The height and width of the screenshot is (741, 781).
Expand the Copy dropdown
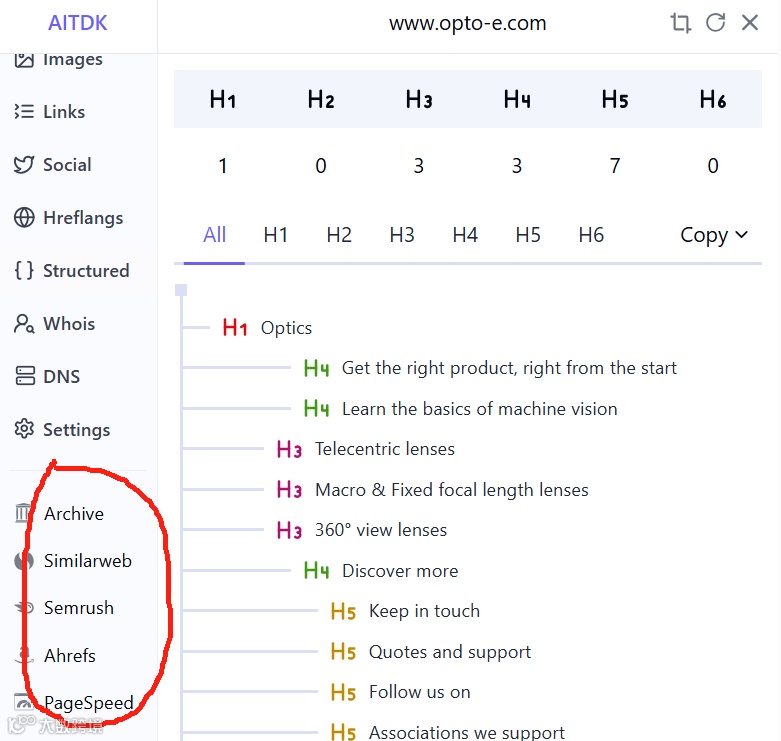coord(714,235)
